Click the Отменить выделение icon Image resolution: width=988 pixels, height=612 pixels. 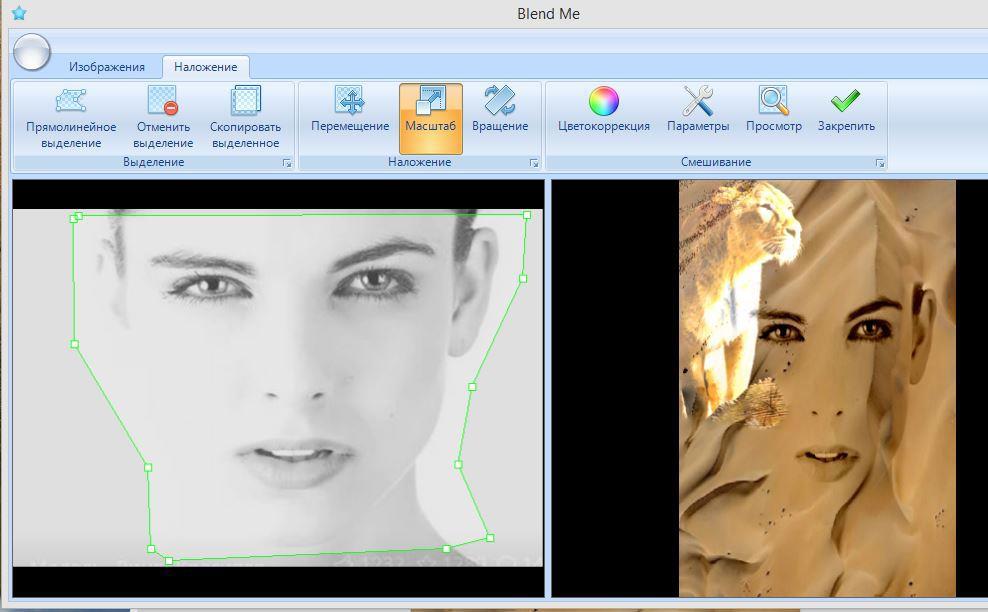click(162, 118)
